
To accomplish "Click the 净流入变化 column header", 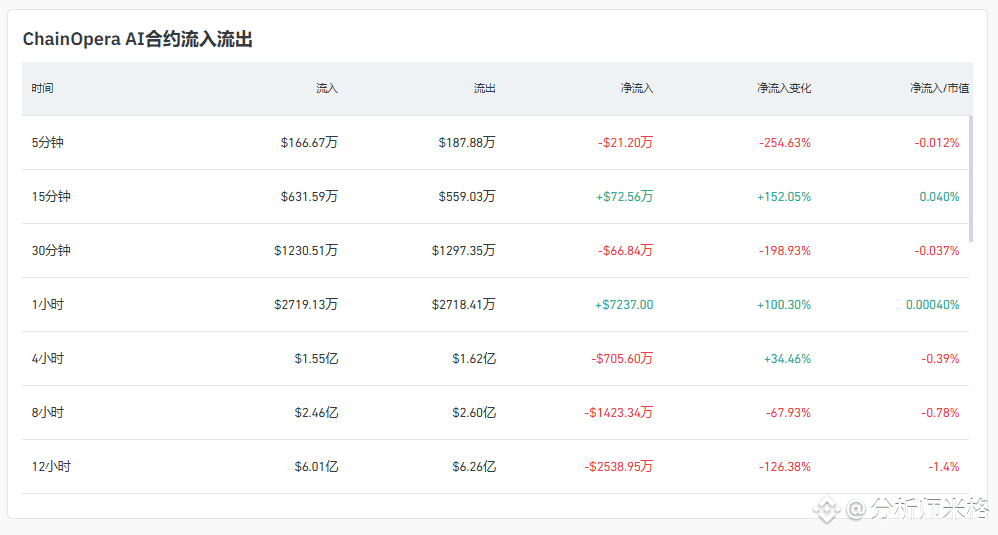I will (x=784, y=88).
